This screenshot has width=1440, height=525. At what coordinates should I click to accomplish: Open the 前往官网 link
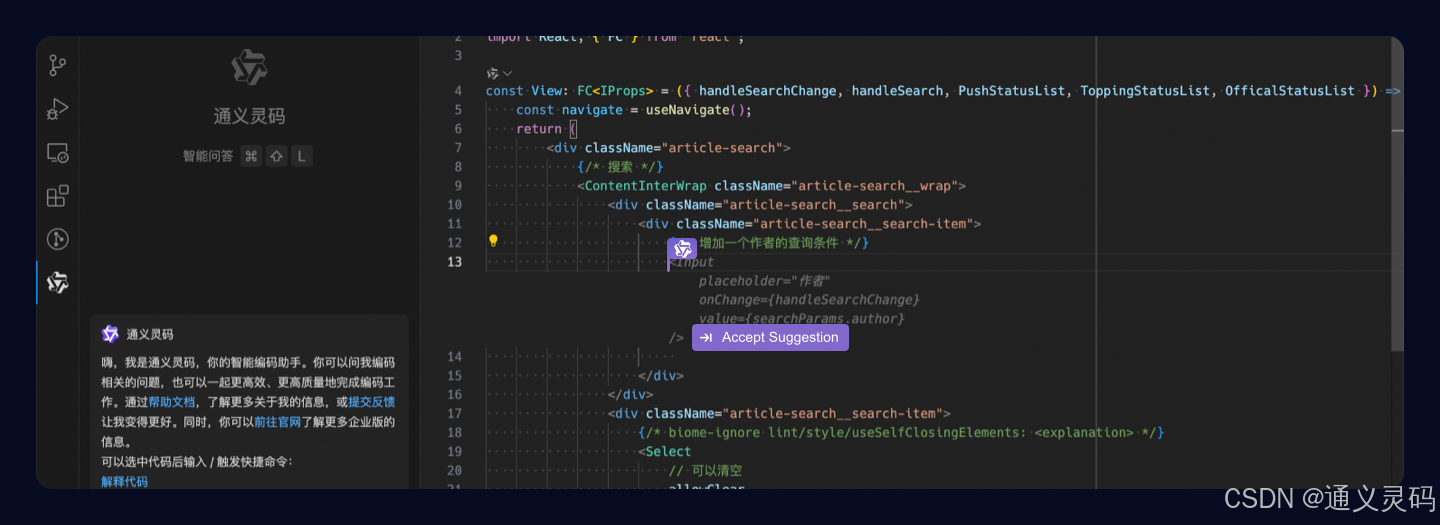pyautogui.click(x=277, y=422)
